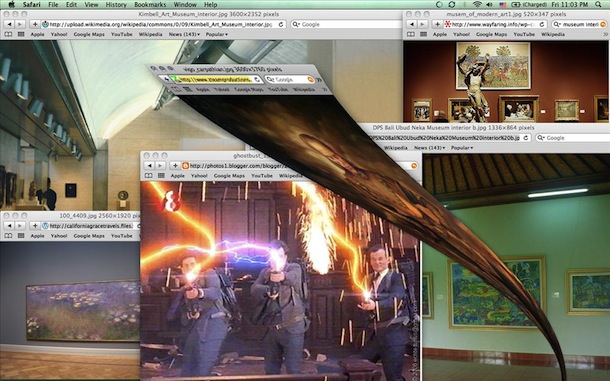
Task: Reload the DPS Bali Ubud Neka page
Action: click(x=526, y=138)
